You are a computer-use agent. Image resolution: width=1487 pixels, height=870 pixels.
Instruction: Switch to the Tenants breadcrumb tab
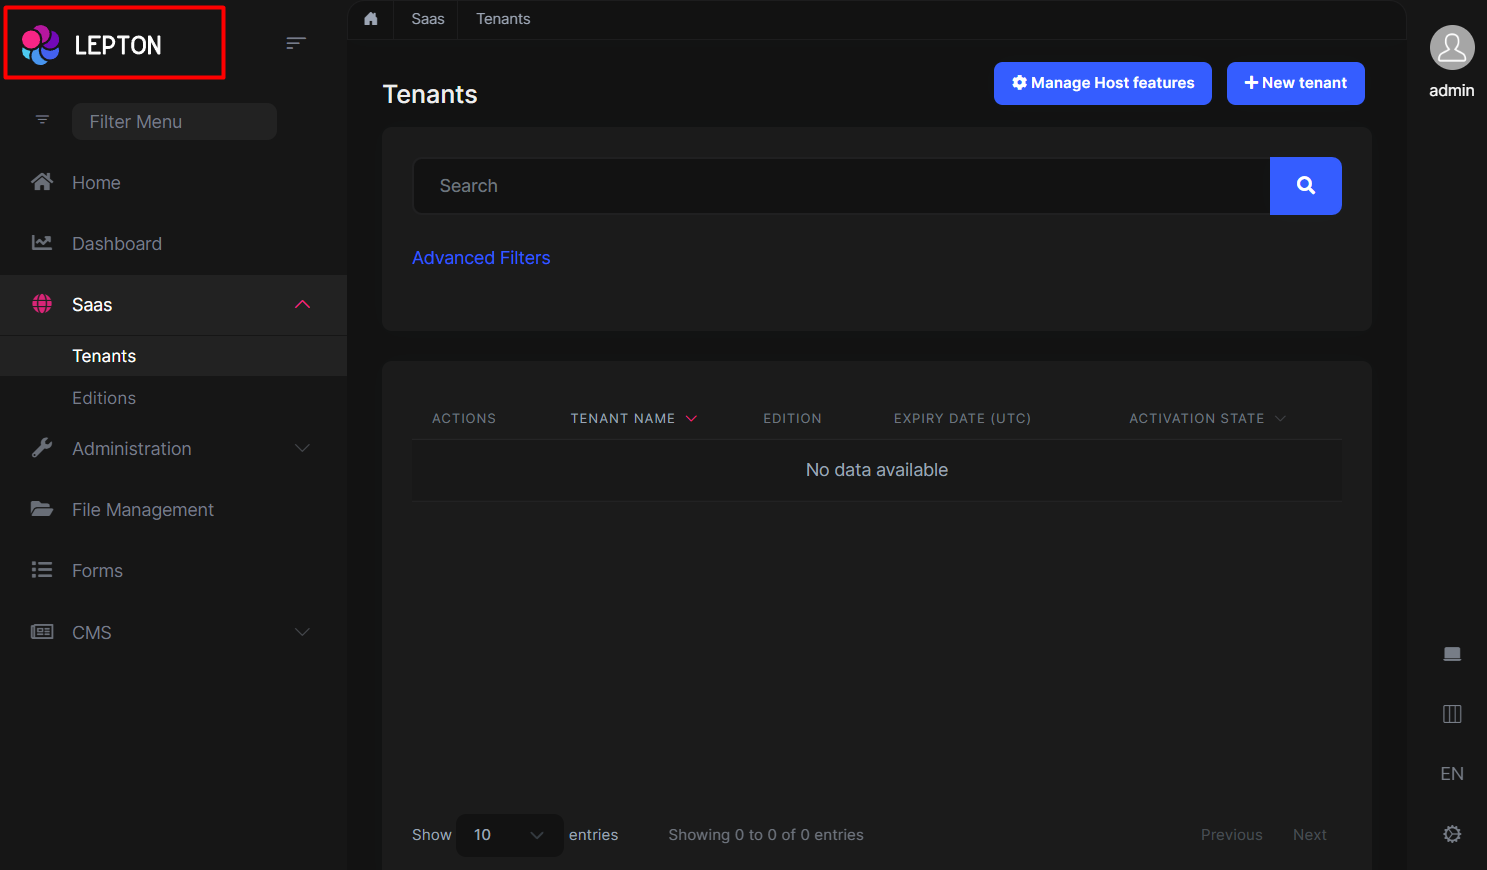click(502, 18)
